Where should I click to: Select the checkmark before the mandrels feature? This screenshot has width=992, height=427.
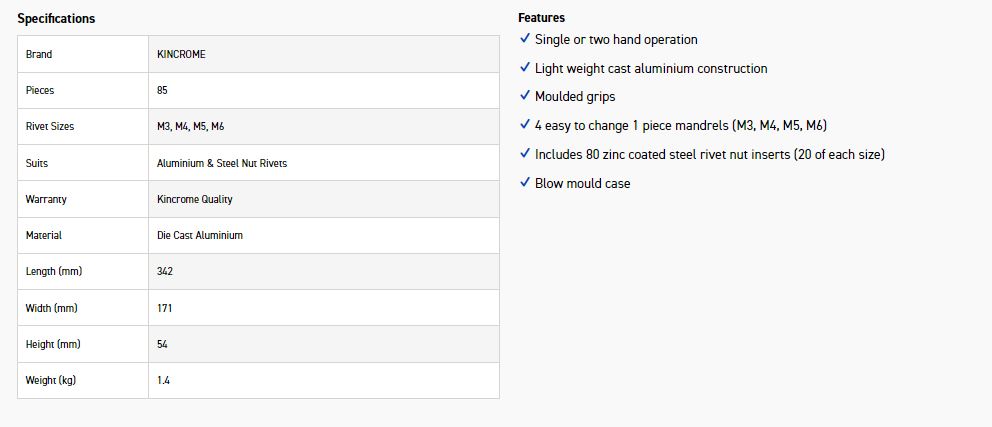pyautogui.click(x=525, y=125)
